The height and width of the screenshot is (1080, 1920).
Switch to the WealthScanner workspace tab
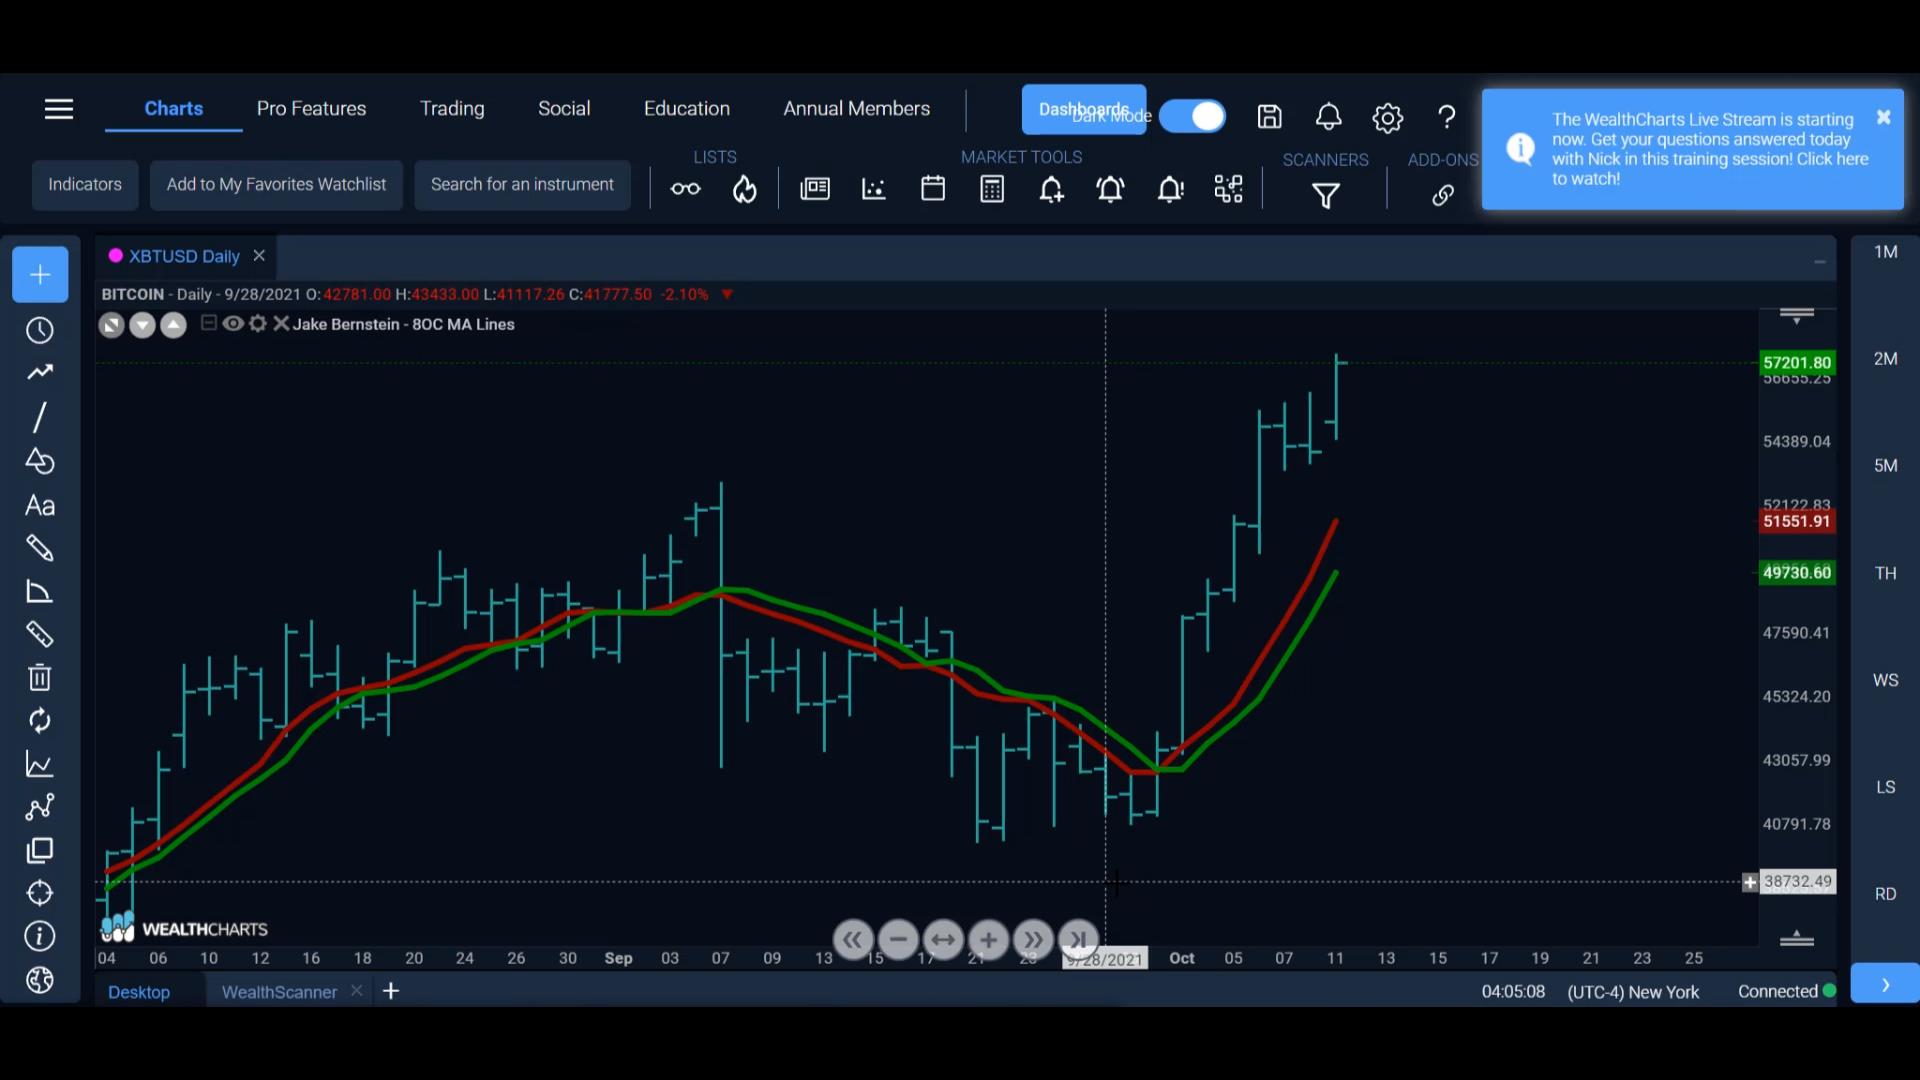tap(279, 992)
